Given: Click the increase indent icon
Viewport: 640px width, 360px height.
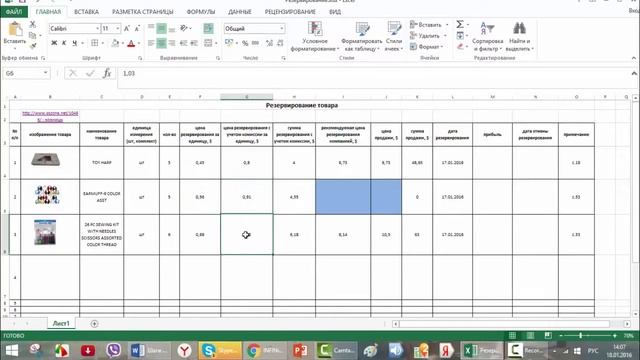Looking at the screenshot, I should click(x=194, y=43).
